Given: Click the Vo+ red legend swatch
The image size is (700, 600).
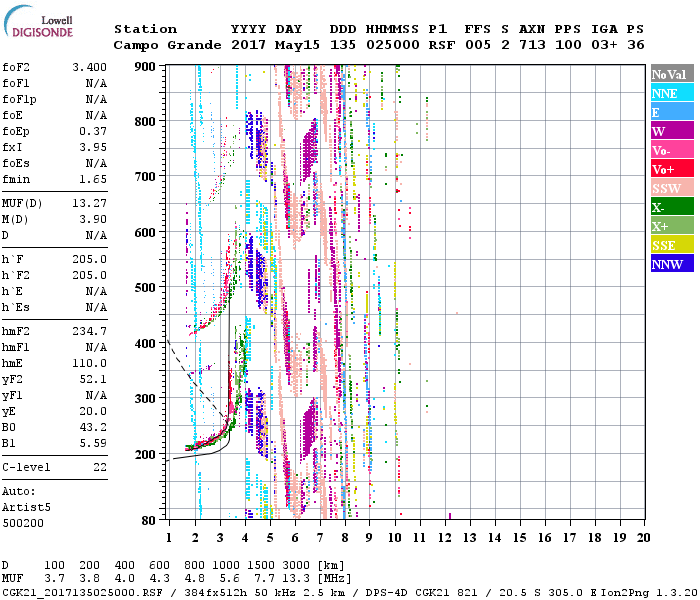Looking at the screenshot, I should point(671,169).
